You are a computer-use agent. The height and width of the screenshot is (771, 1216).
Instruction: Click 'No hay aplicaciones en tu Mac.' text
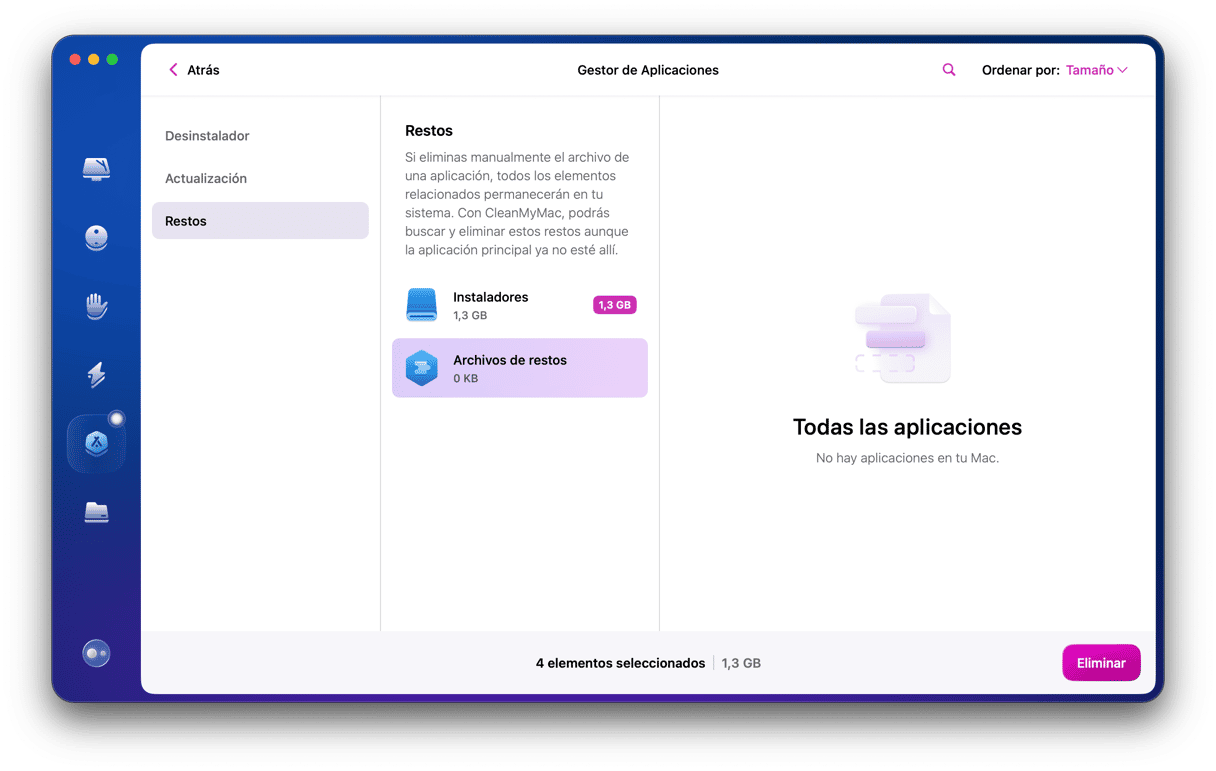tap(907, 458)
